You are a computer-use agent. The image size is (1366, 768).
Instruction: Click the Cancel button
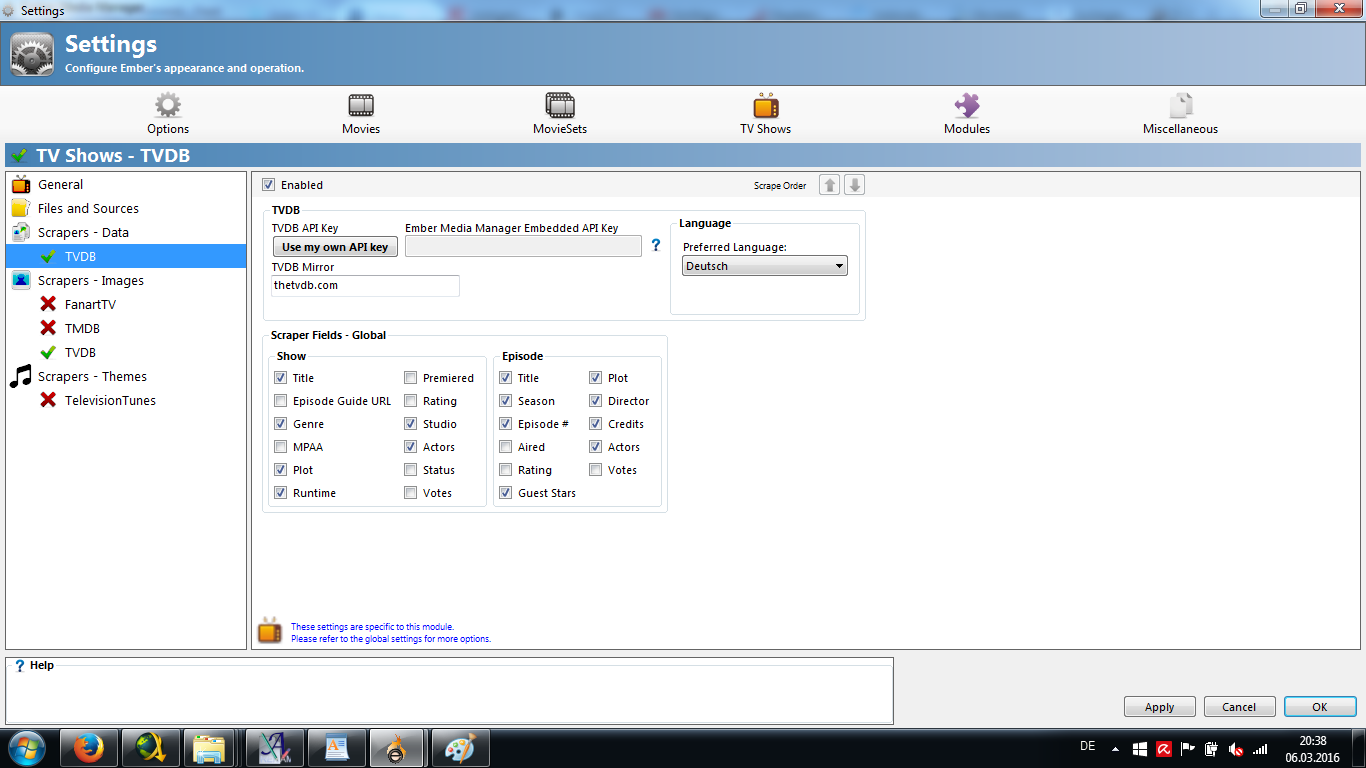point(1239,707)
